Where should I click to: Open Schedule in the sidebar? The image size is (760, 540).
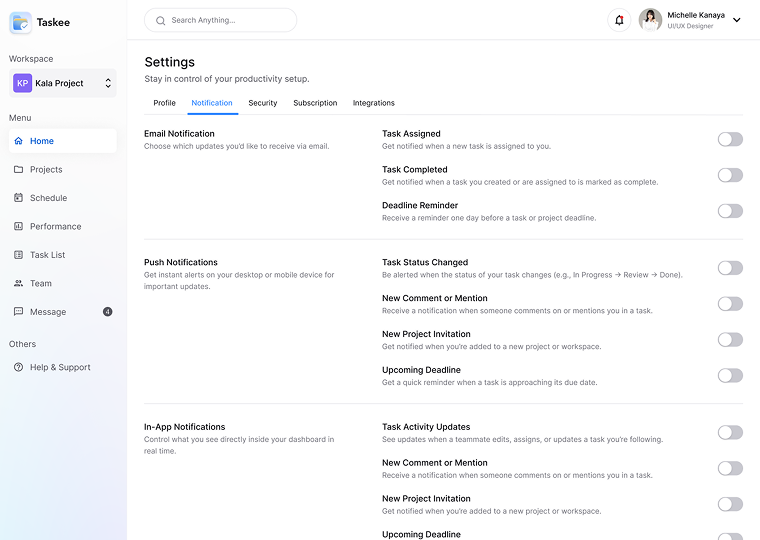tap(63, 198)
